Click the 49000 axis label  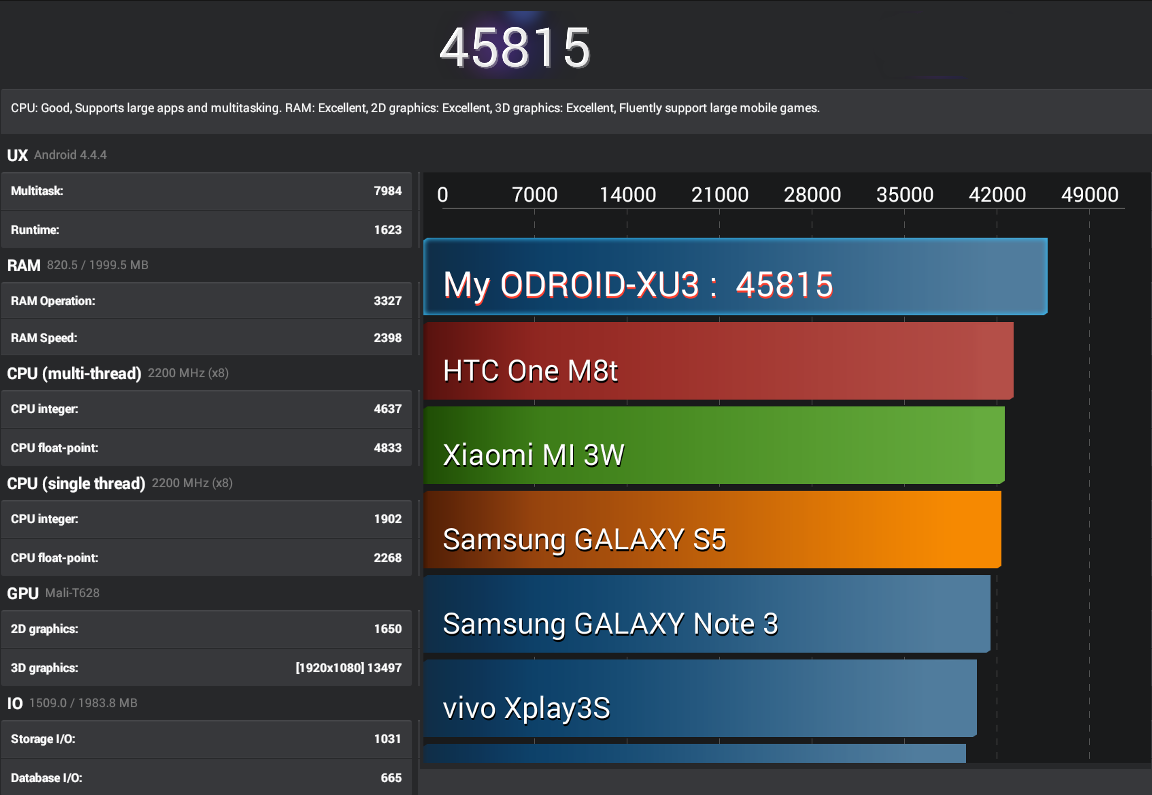[x=1090, y=195]
